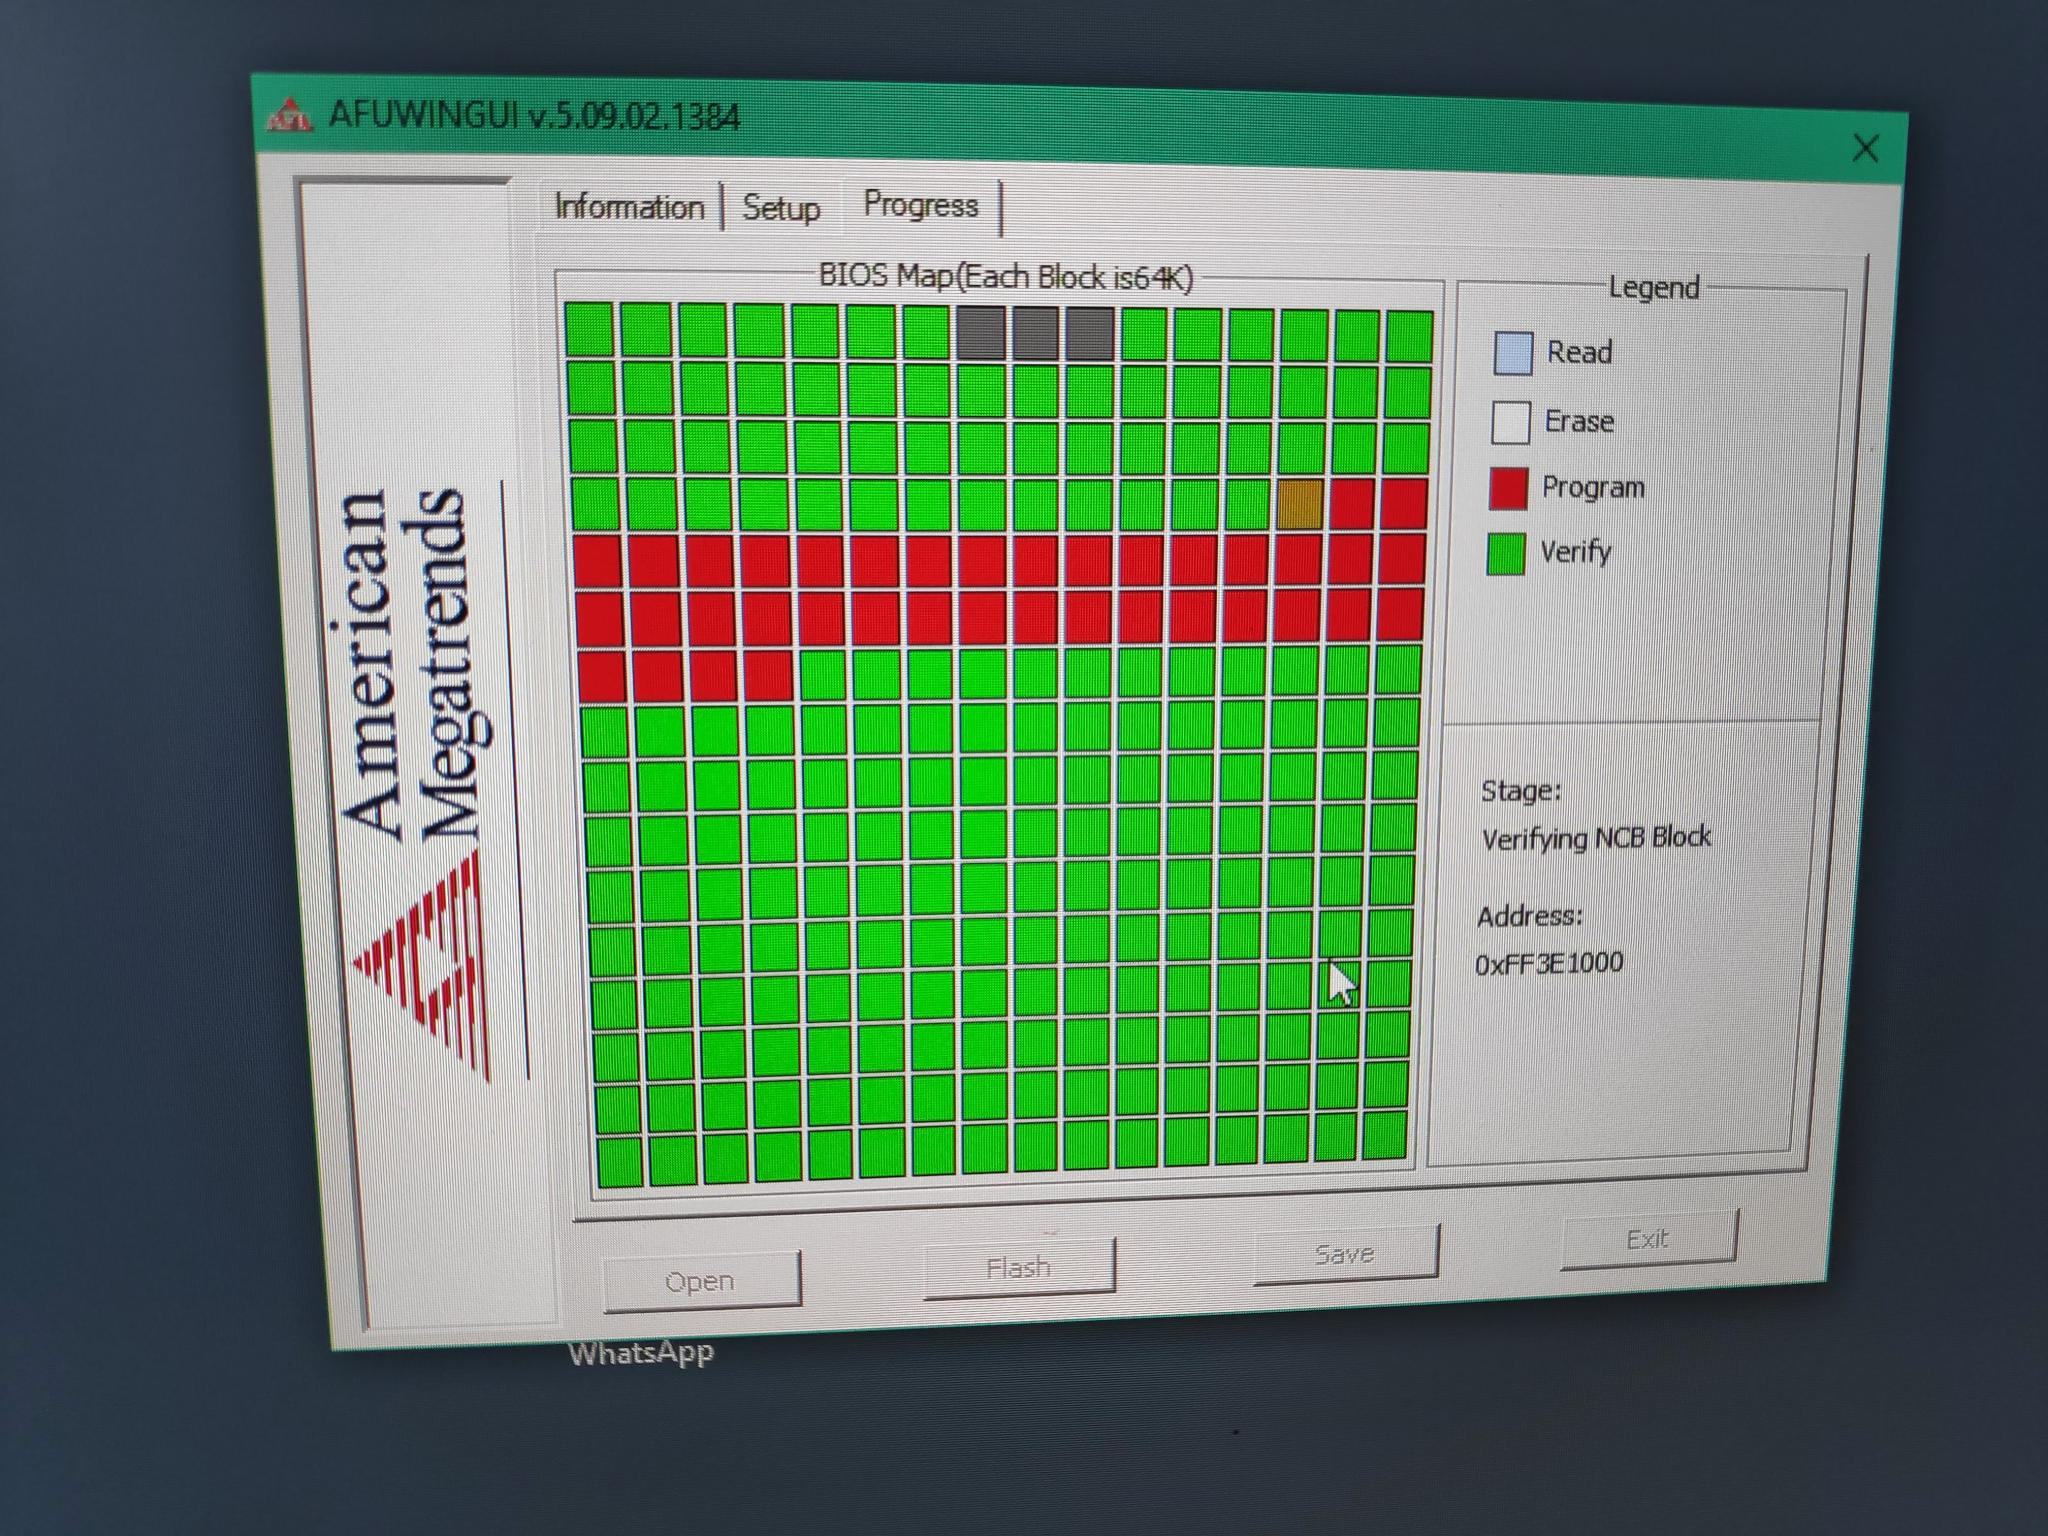Viewport: 2048px width, 1536px height.
Task: Click the 'Address:' label
Action: coord(1530,916)
